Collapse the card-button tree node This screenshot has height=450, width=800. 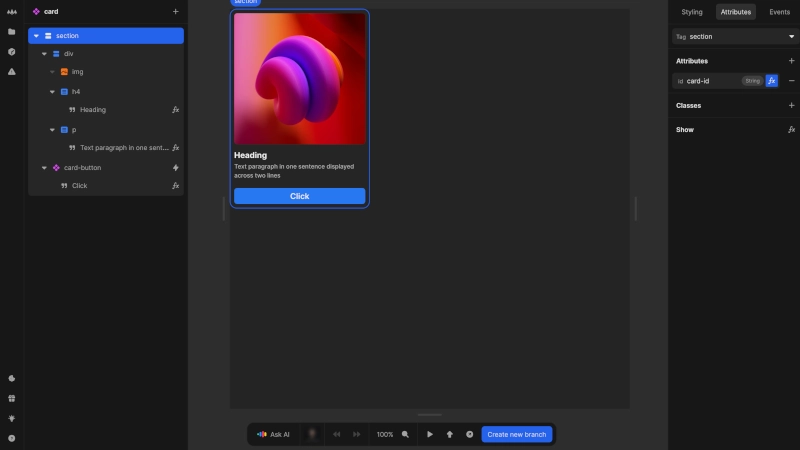44,167
